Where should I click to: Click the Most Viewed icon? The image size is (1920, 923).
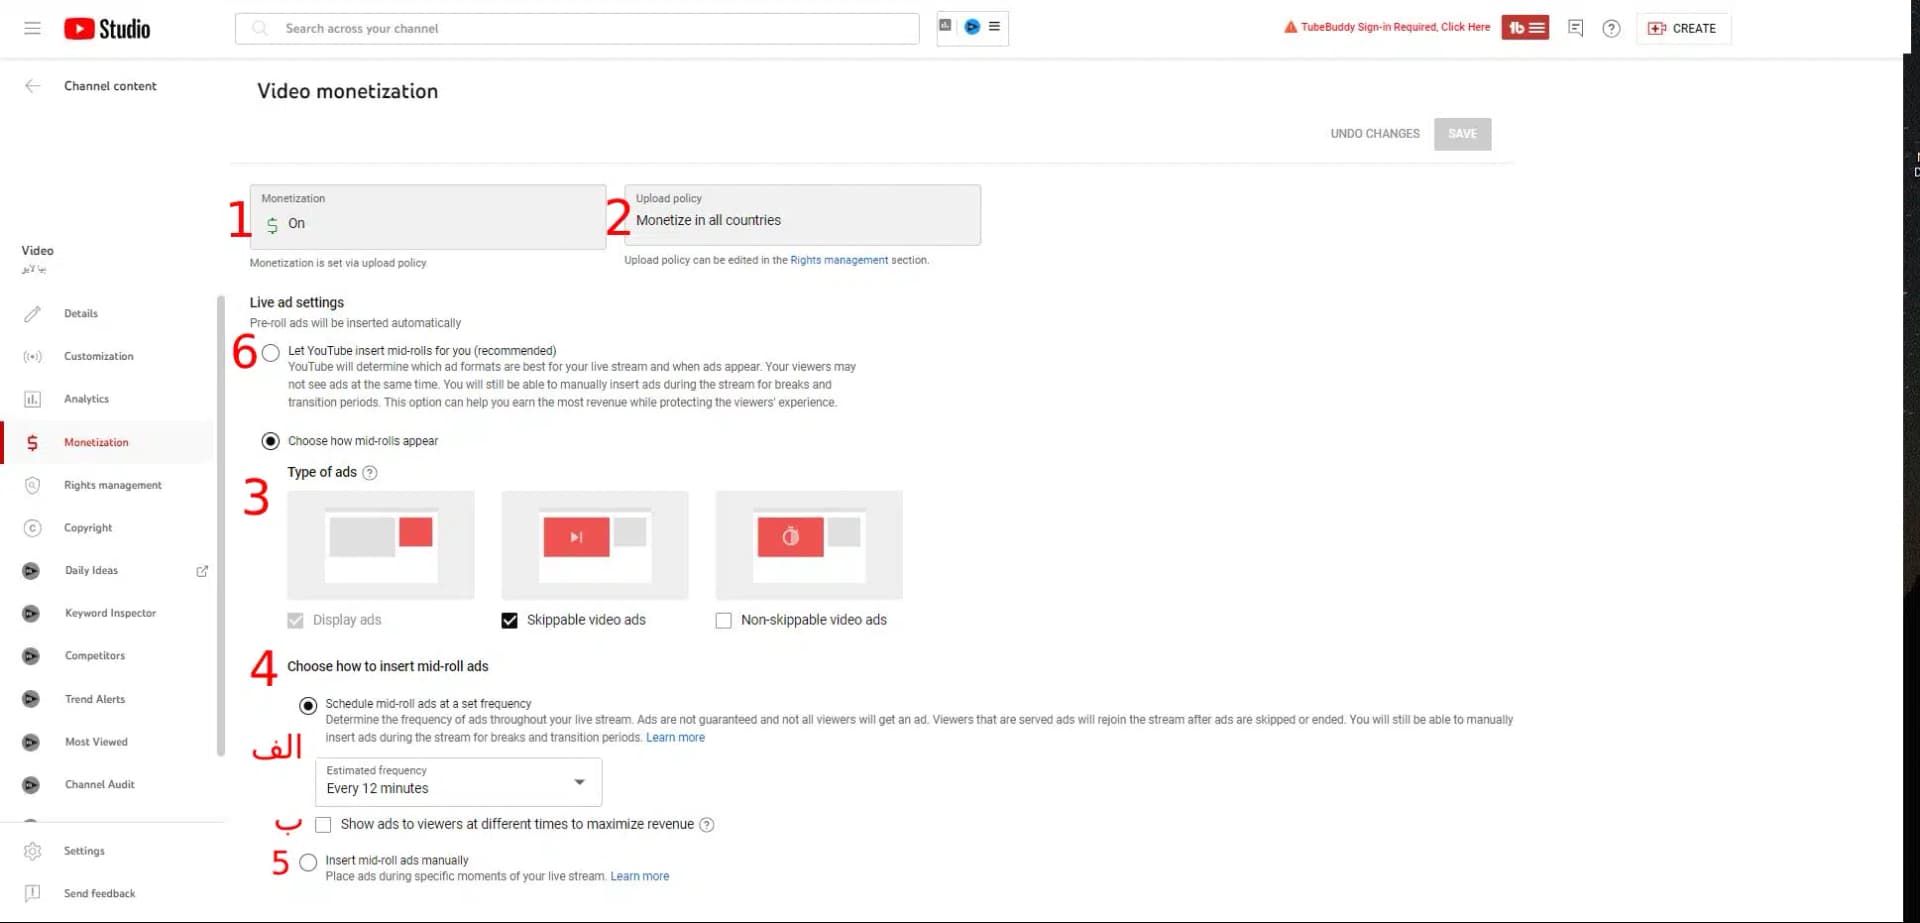(x=31, y=742)
